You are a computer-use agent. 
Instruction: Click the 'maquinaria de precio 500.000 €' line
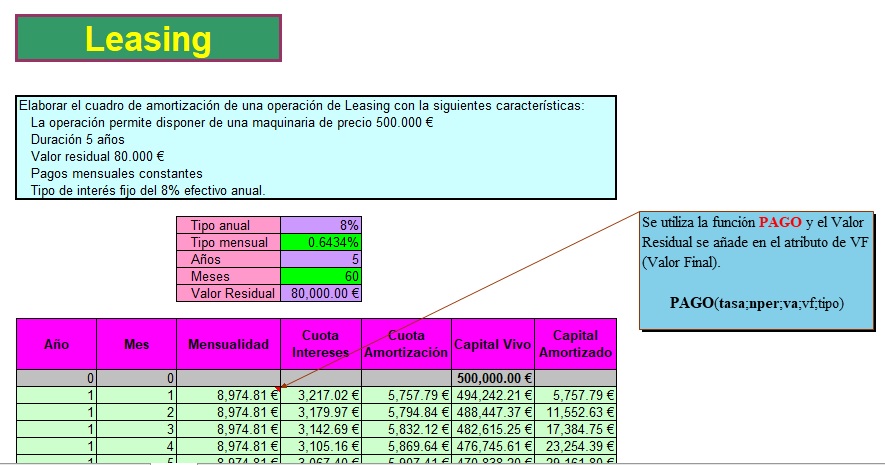232,122
